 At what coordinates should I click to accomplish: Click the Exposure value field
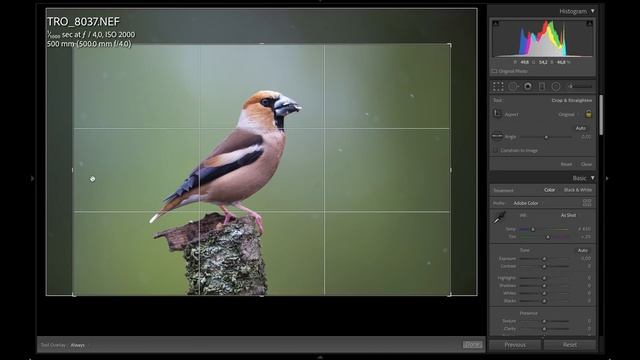click(x=586, y=258)
